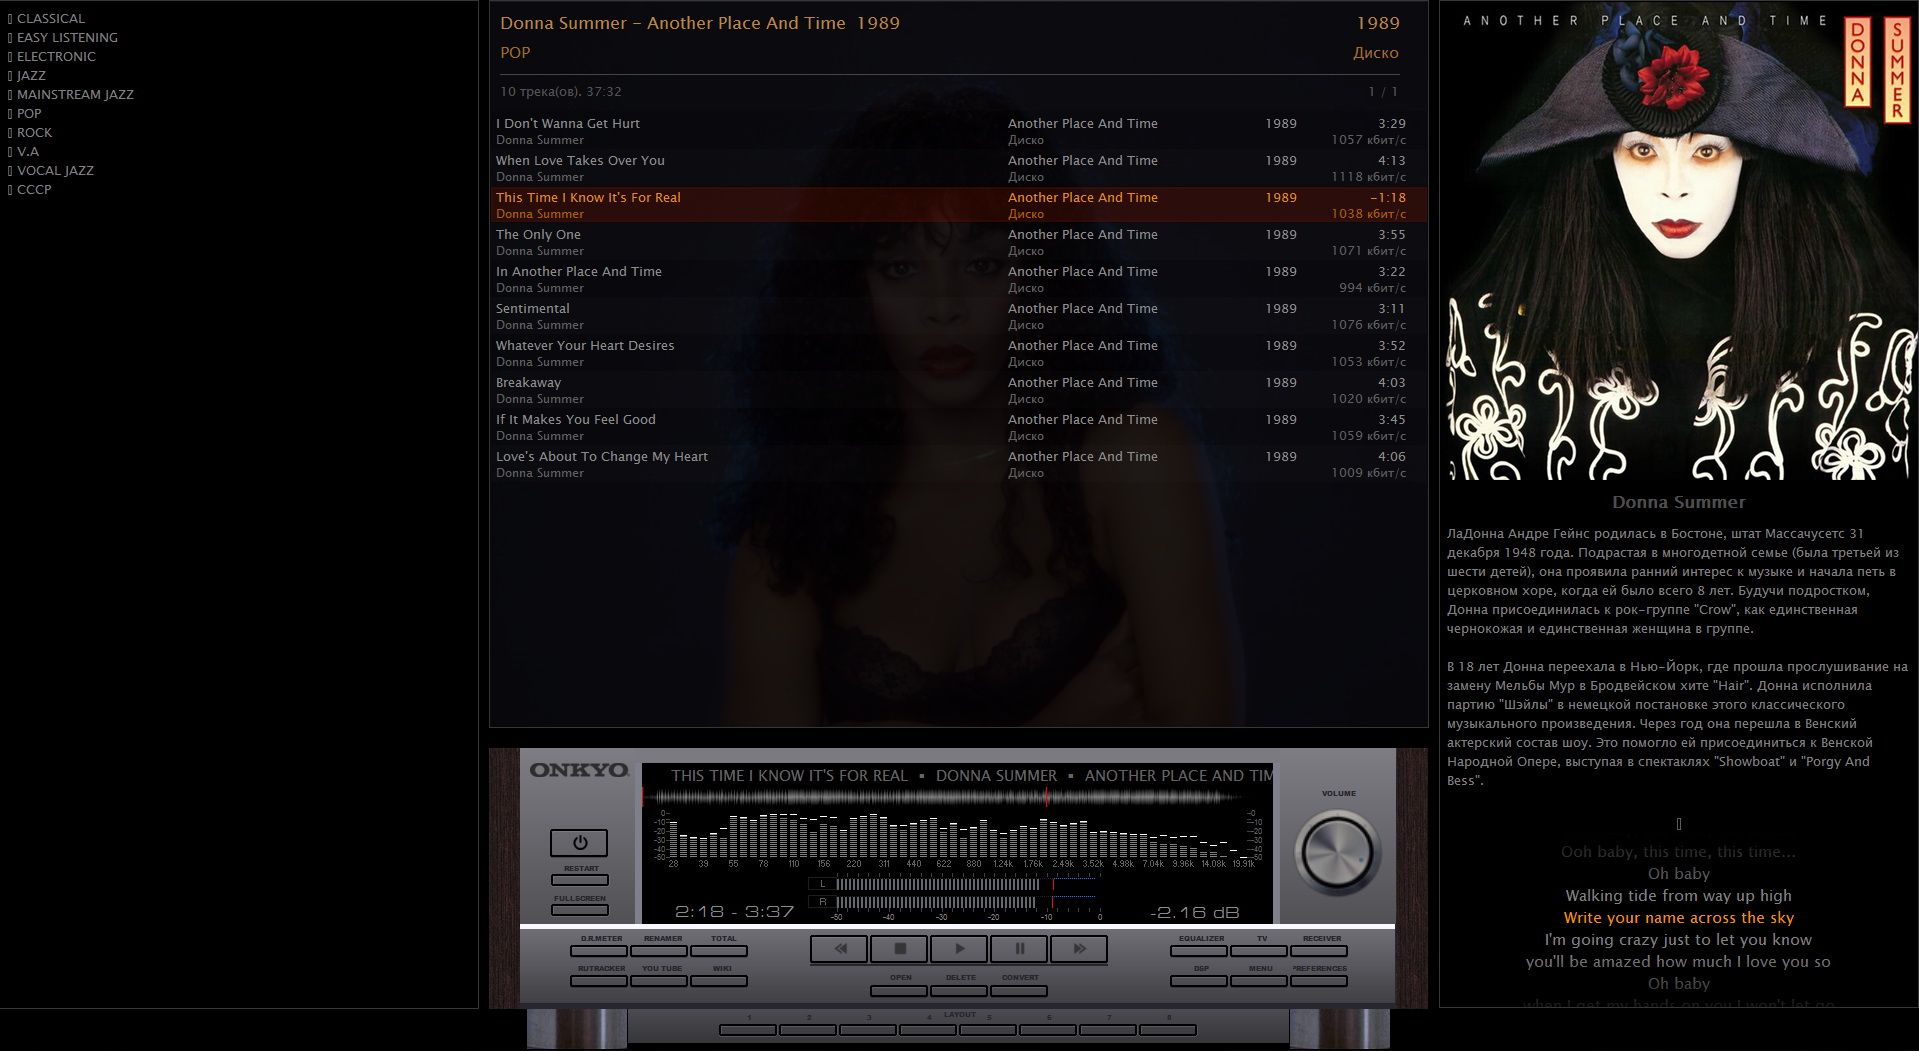Viewport: 1919px width, 1051px height.
Task: Open RUTRACKER via its button
Action: point(599,981)
